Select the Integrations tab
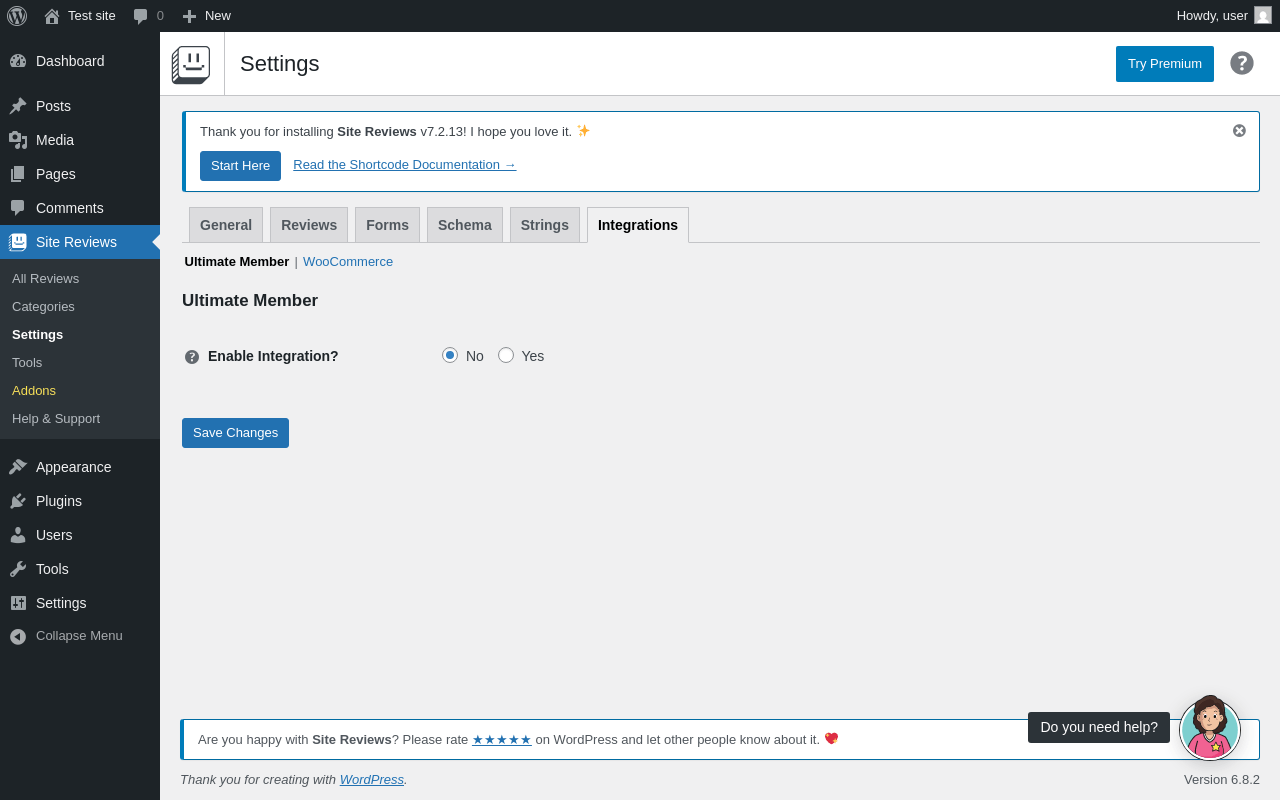The height and width of the screenshot is (800, 1280). [x=638, y=225]
